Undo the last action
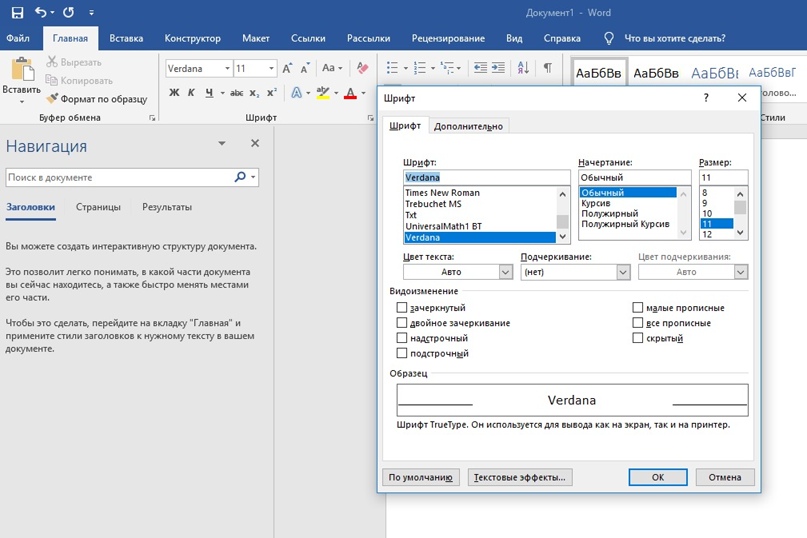The width and height of the screenshot is (807, 538). [41, 12]
